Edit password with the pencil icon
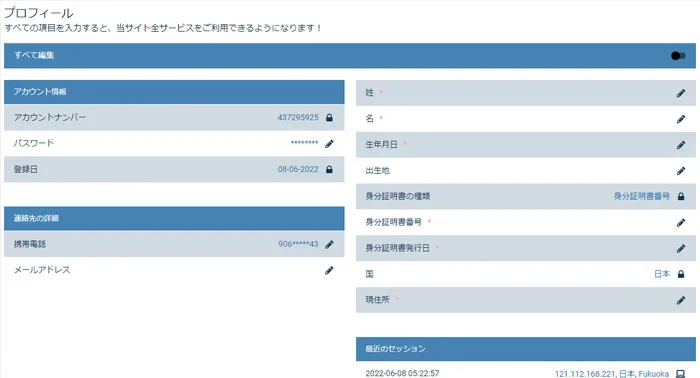 point(329,144)
